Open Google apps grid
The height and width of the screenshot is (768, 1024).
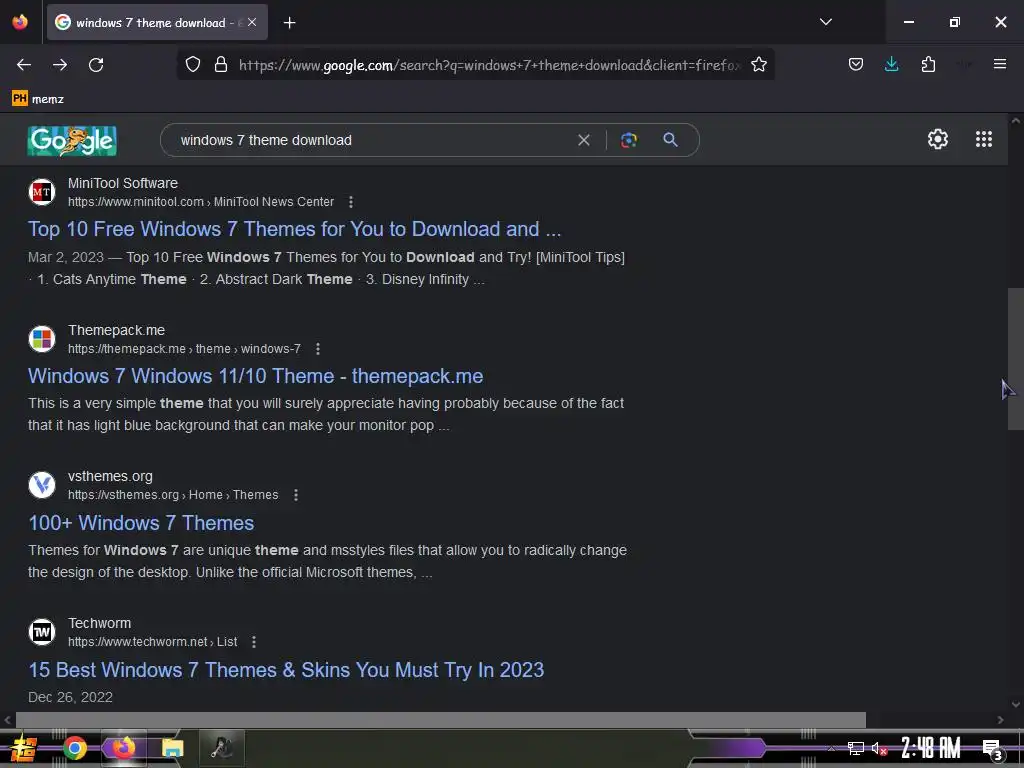(x=984, y=139)
